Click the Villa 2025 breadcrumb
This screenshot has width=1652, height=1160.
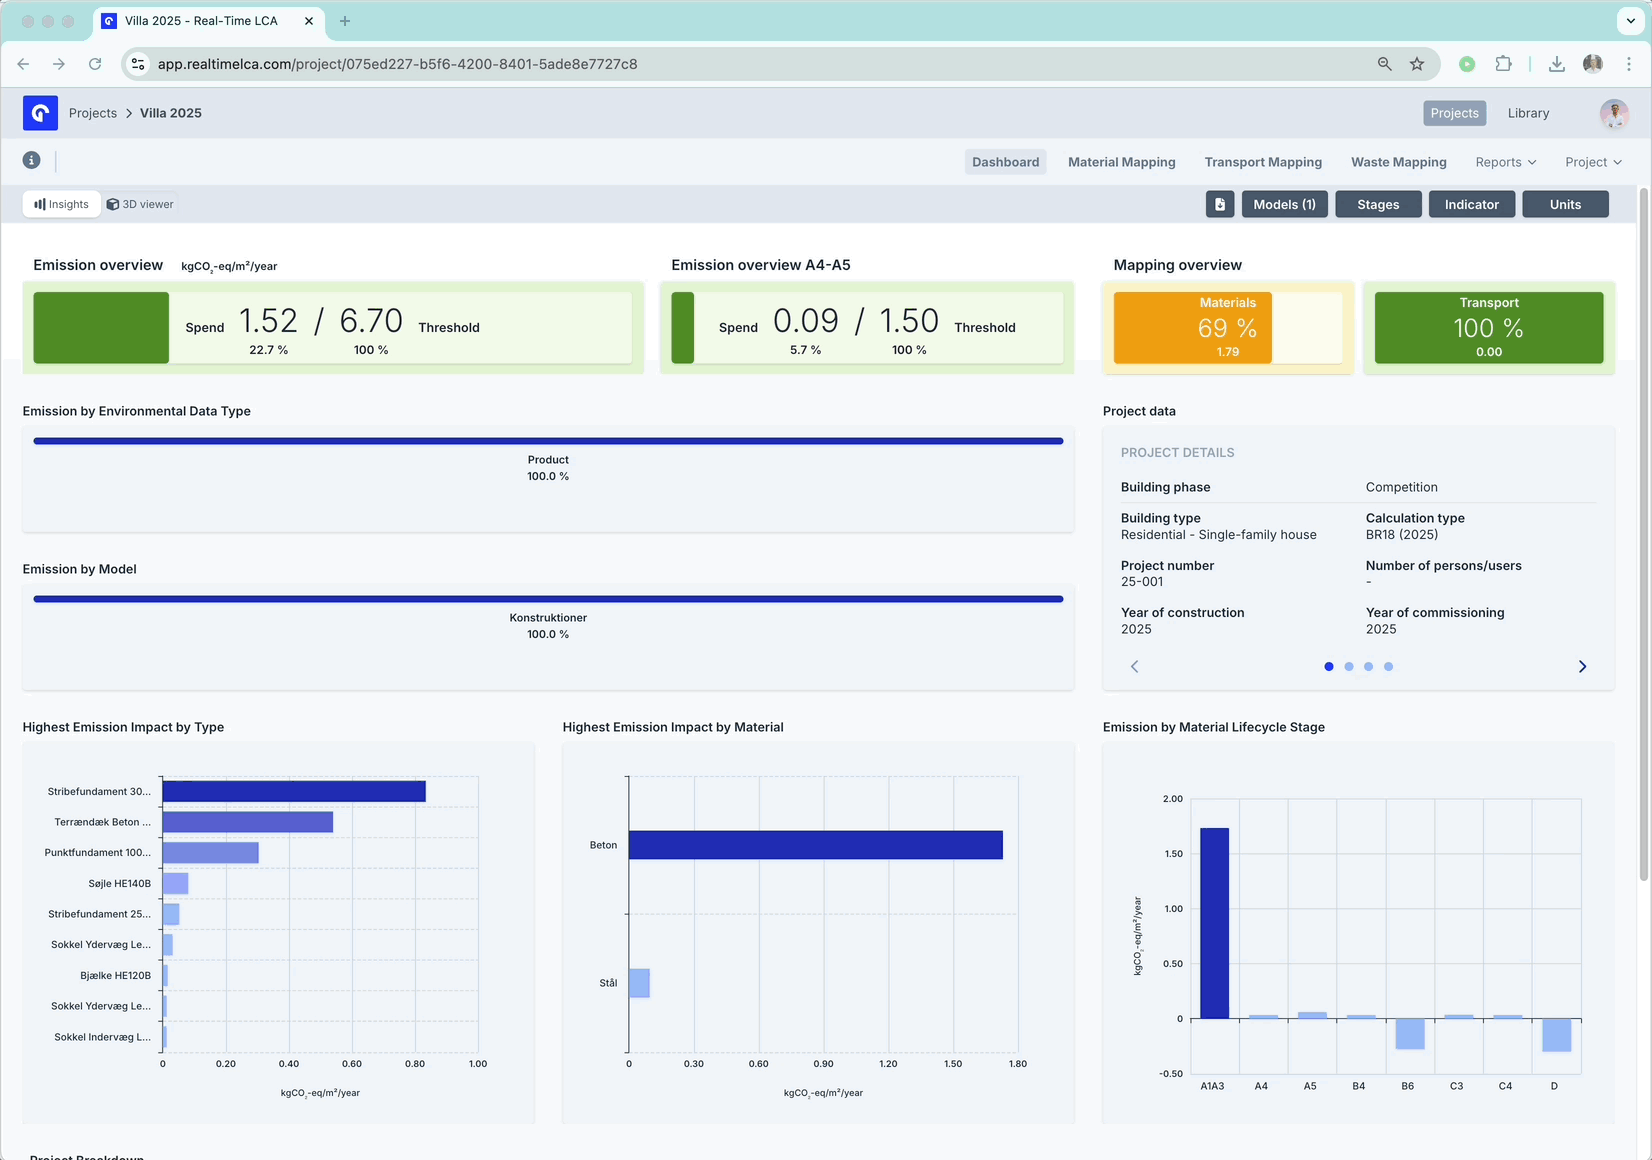[171, 113]
